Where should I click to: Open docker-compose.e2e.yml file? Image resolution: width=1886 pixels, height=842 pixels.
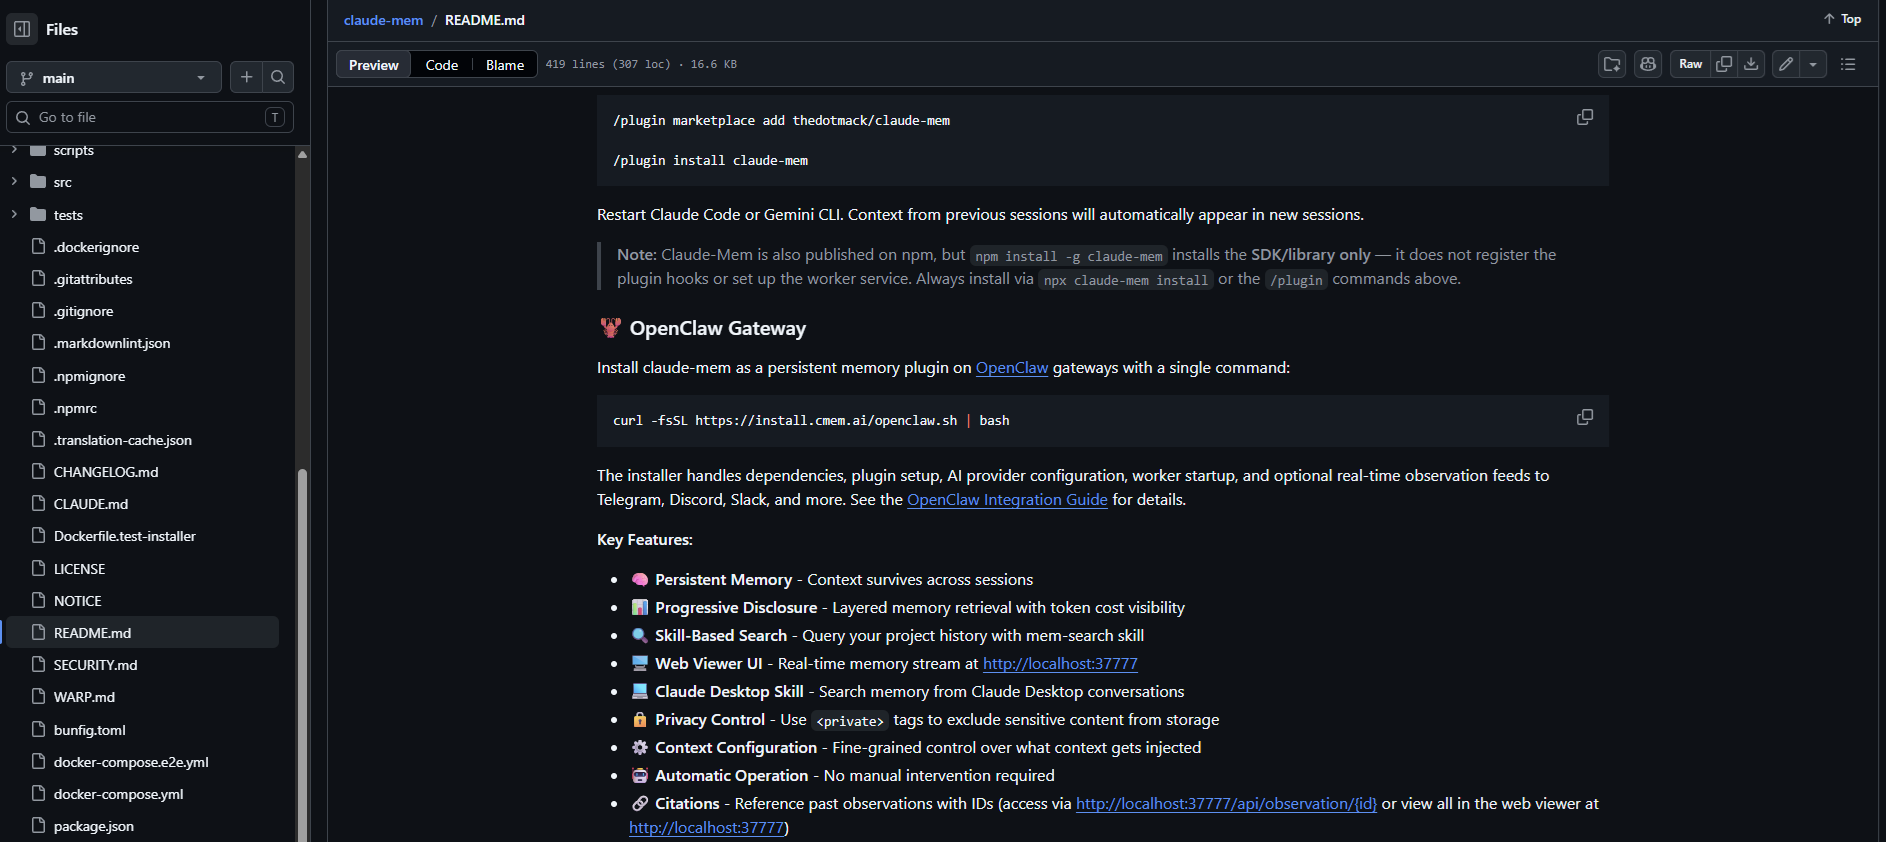pyautogui.click(x=131, y=762)
